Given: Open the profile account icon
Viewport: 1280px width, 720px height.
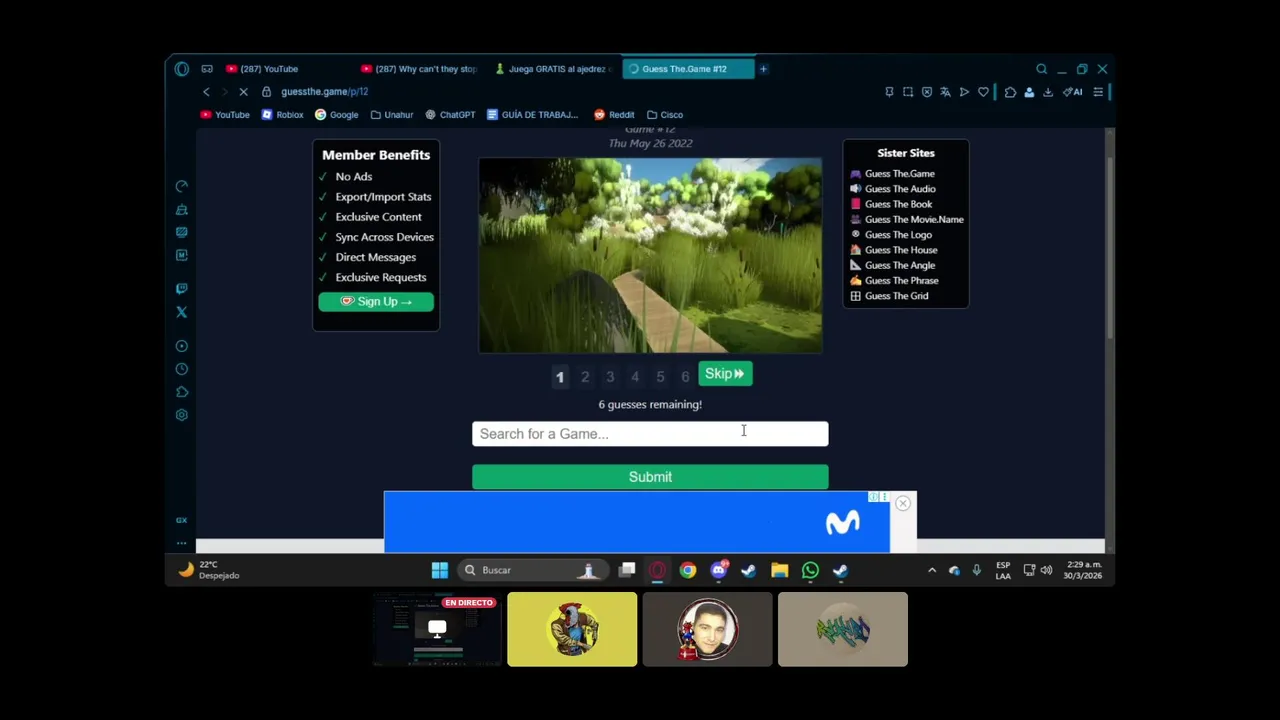Looking at the screenshot, I should coord(1029,92).
